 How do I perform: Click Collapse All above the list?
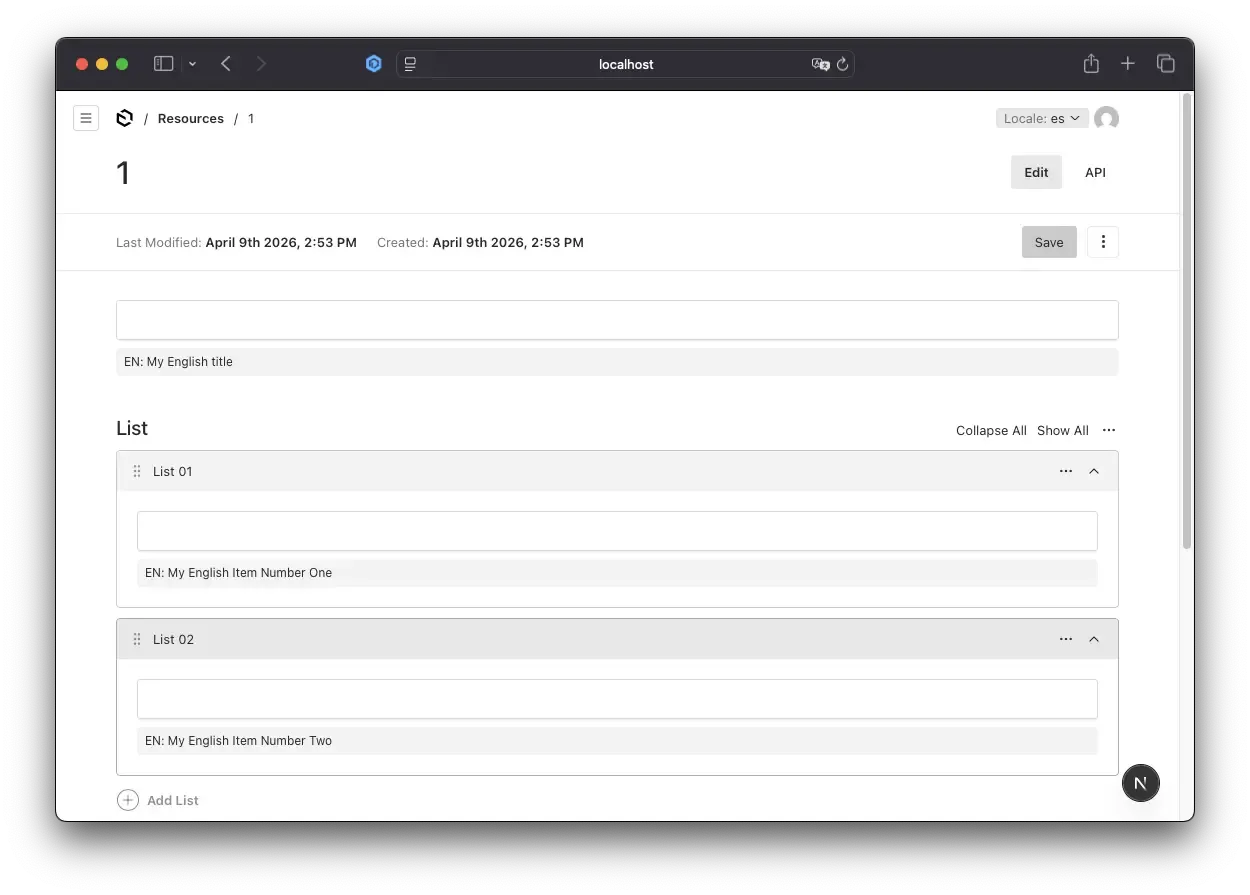pyautogui.click(x=991, y=430)
